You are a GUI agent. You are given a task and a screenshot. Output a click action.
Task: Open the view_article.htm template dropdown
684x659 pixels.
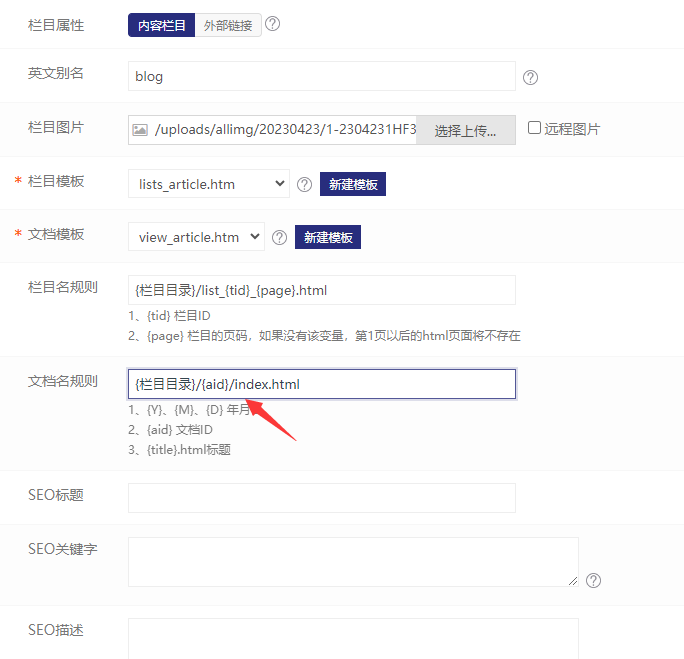tap(196, 237)
